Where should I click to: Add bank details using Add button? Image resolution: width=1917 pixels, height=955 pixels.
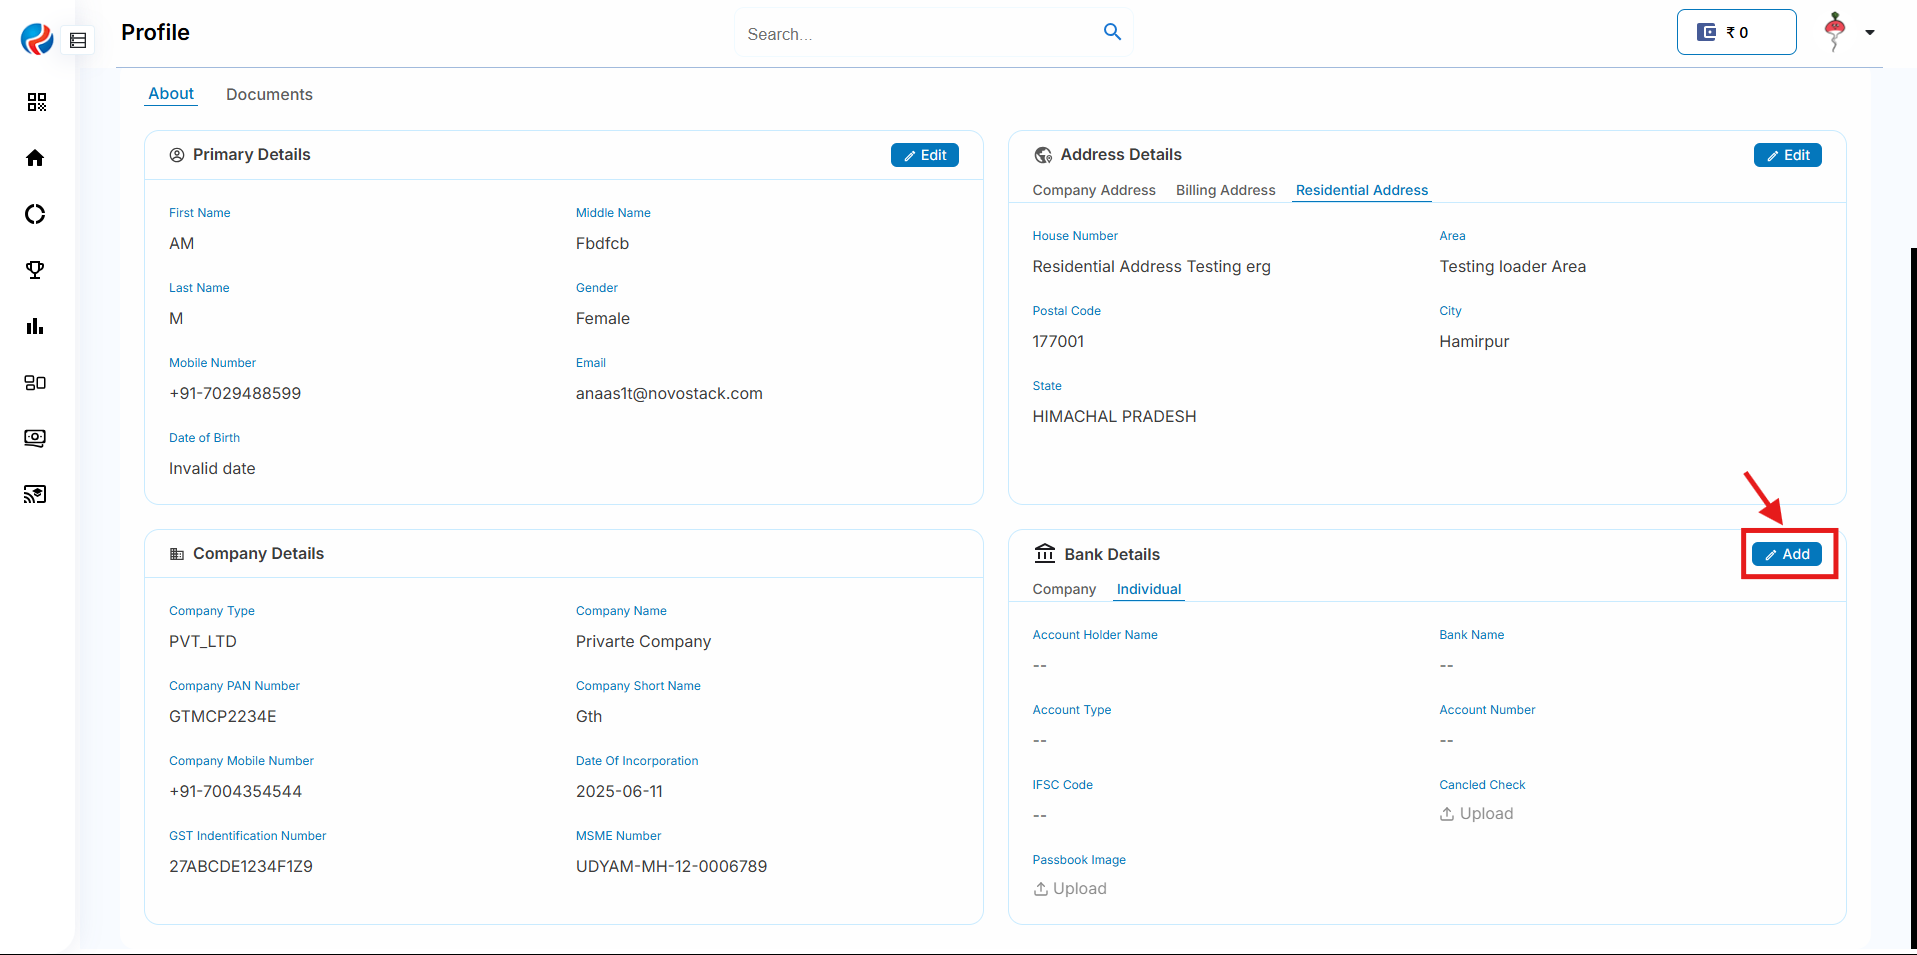point(1787,554)
